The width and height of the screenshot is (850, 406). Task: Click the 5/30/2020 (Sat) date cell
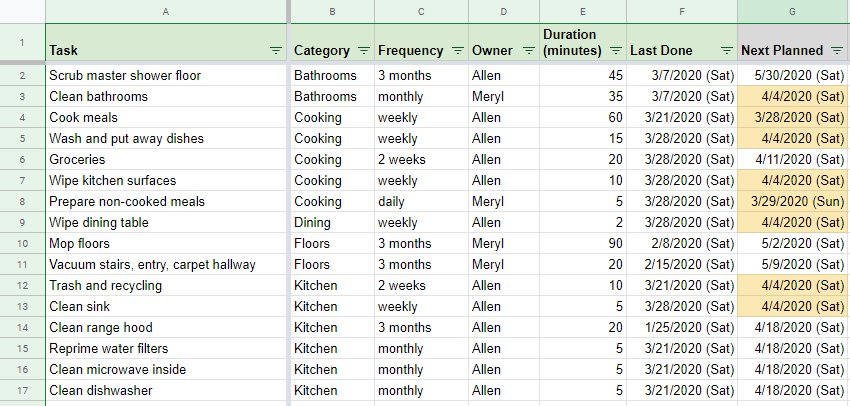tap(793, 75)
